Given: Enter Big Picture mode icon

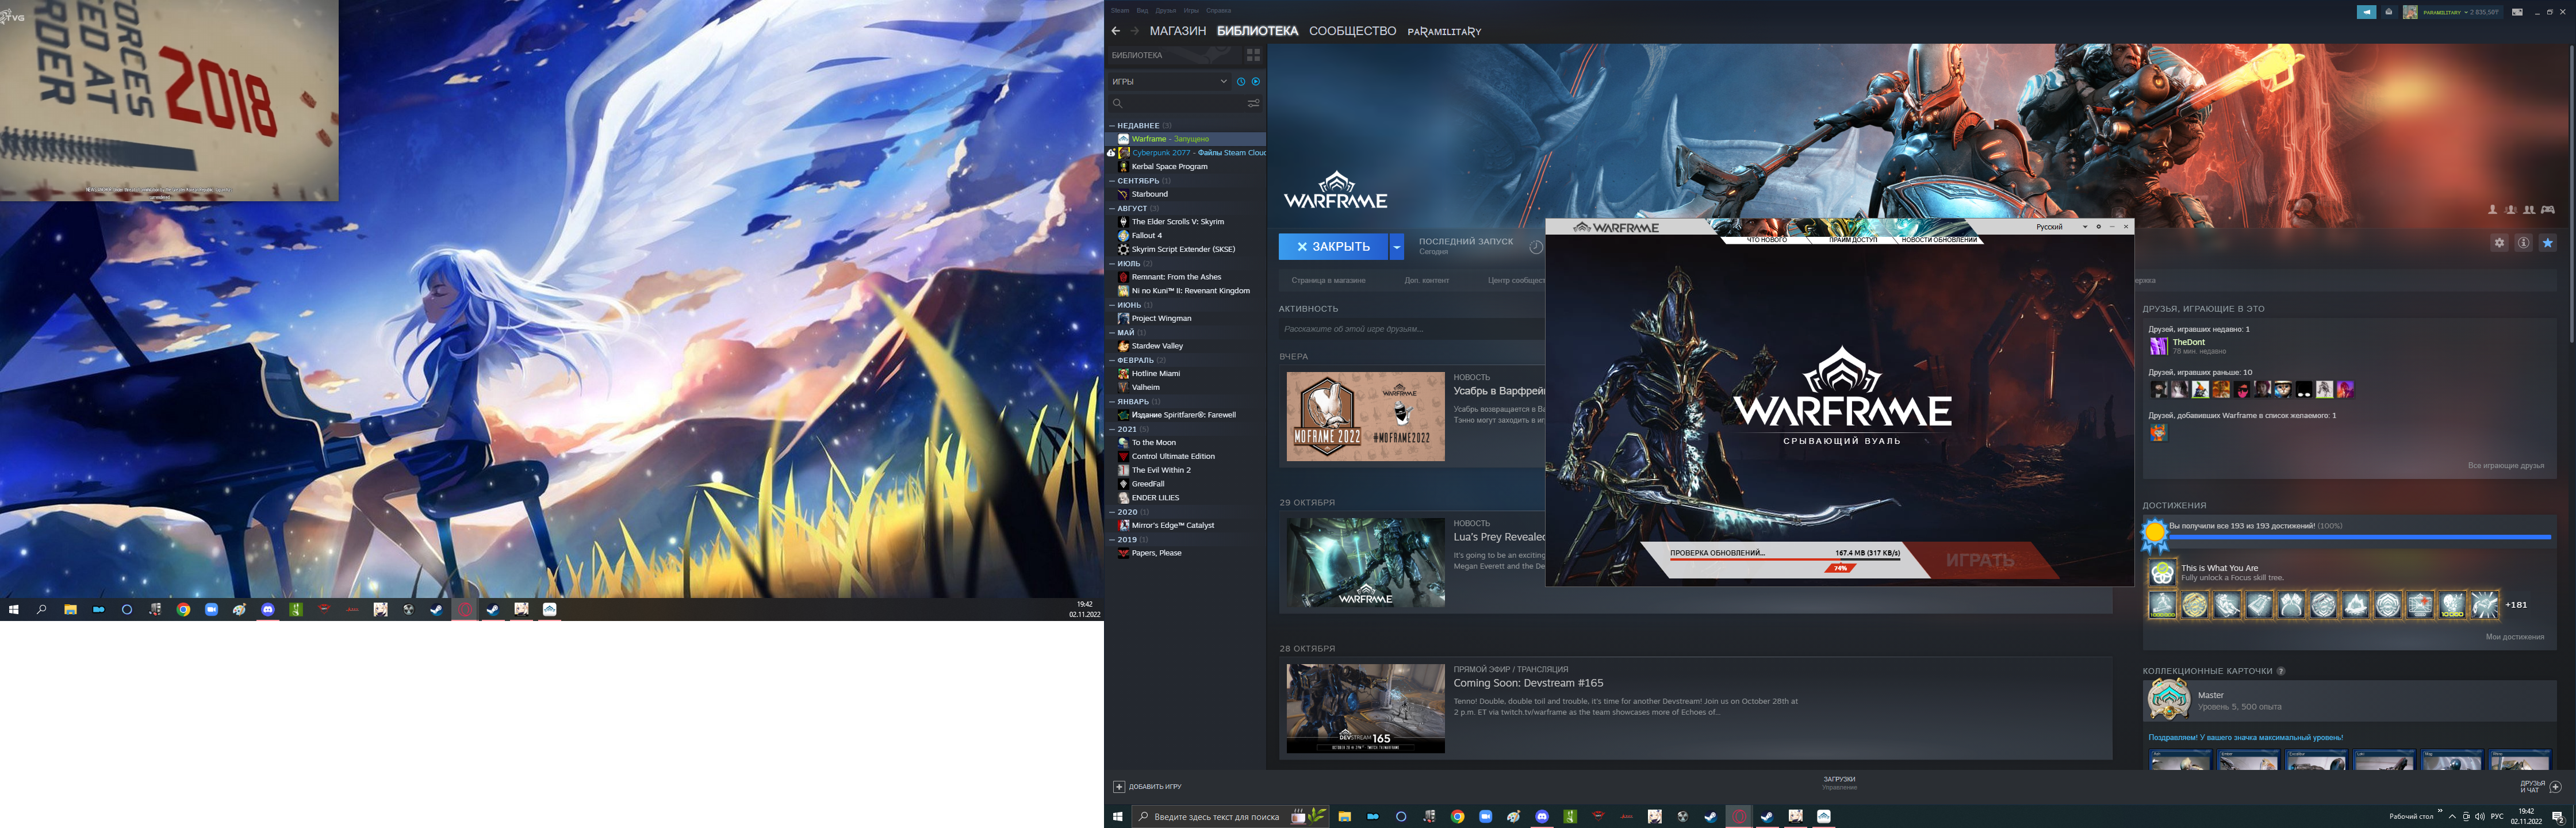Looking at the screenshot, I should [x=2517, y=12].
